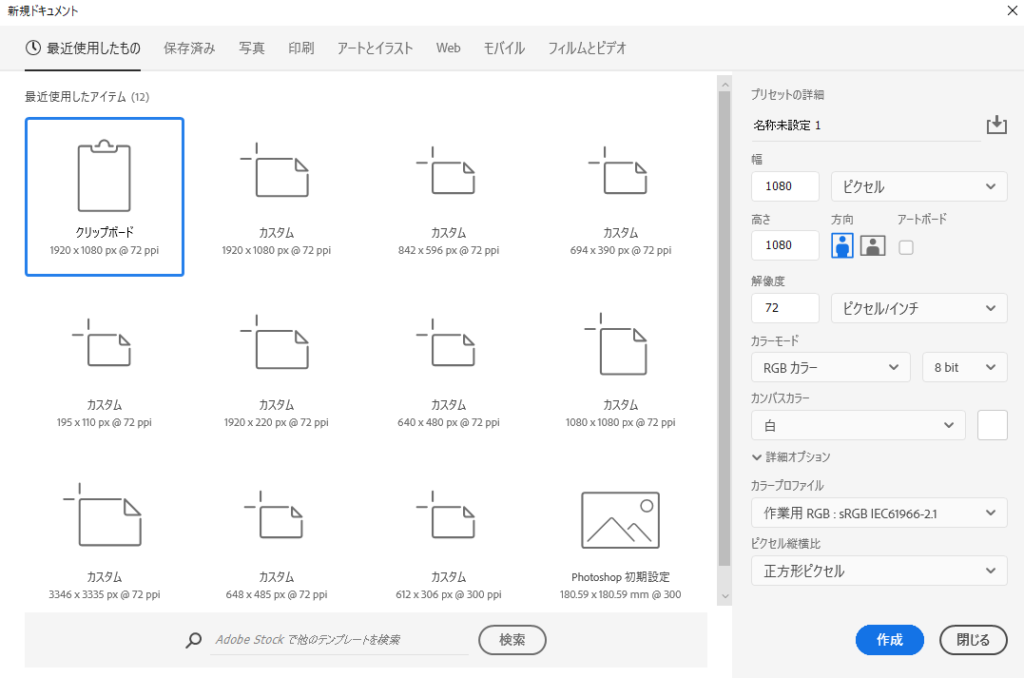Click the white canvas color swatch
The height and width of the screenshot is (678, 1024).
[x=992, y=425]
